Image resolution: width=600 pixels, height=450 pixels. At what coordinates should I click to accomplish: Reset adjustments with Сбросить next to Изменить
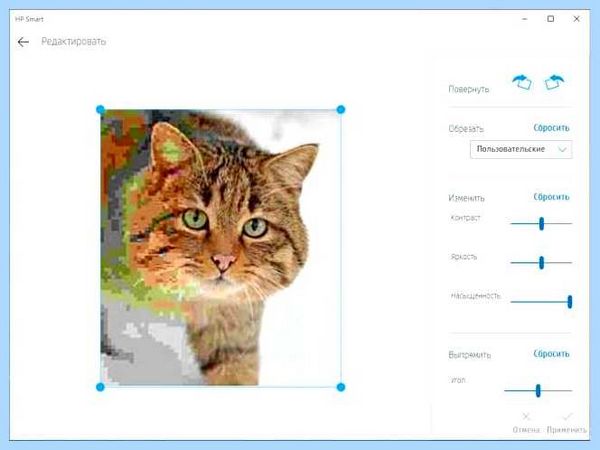tap(551, 197)
